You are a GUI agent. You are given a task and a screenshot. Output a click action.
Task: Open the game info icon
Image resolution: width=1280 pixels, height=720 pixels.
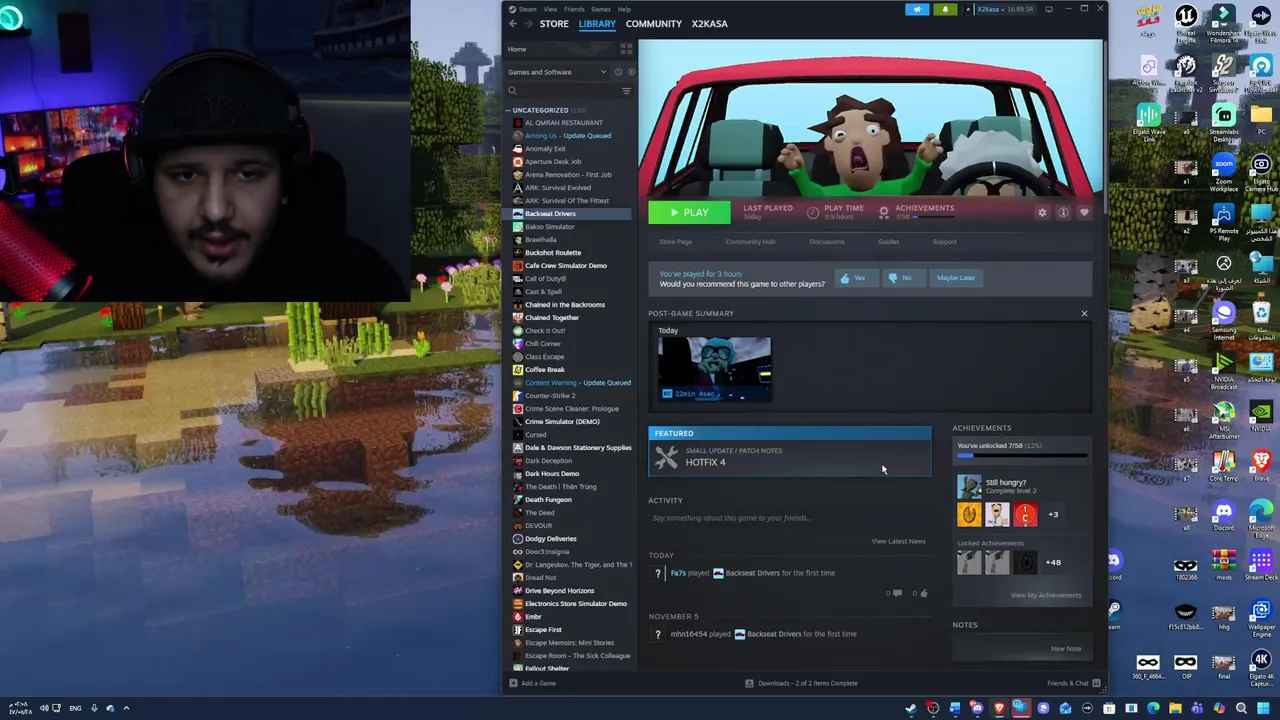(x=1063, y=212)
